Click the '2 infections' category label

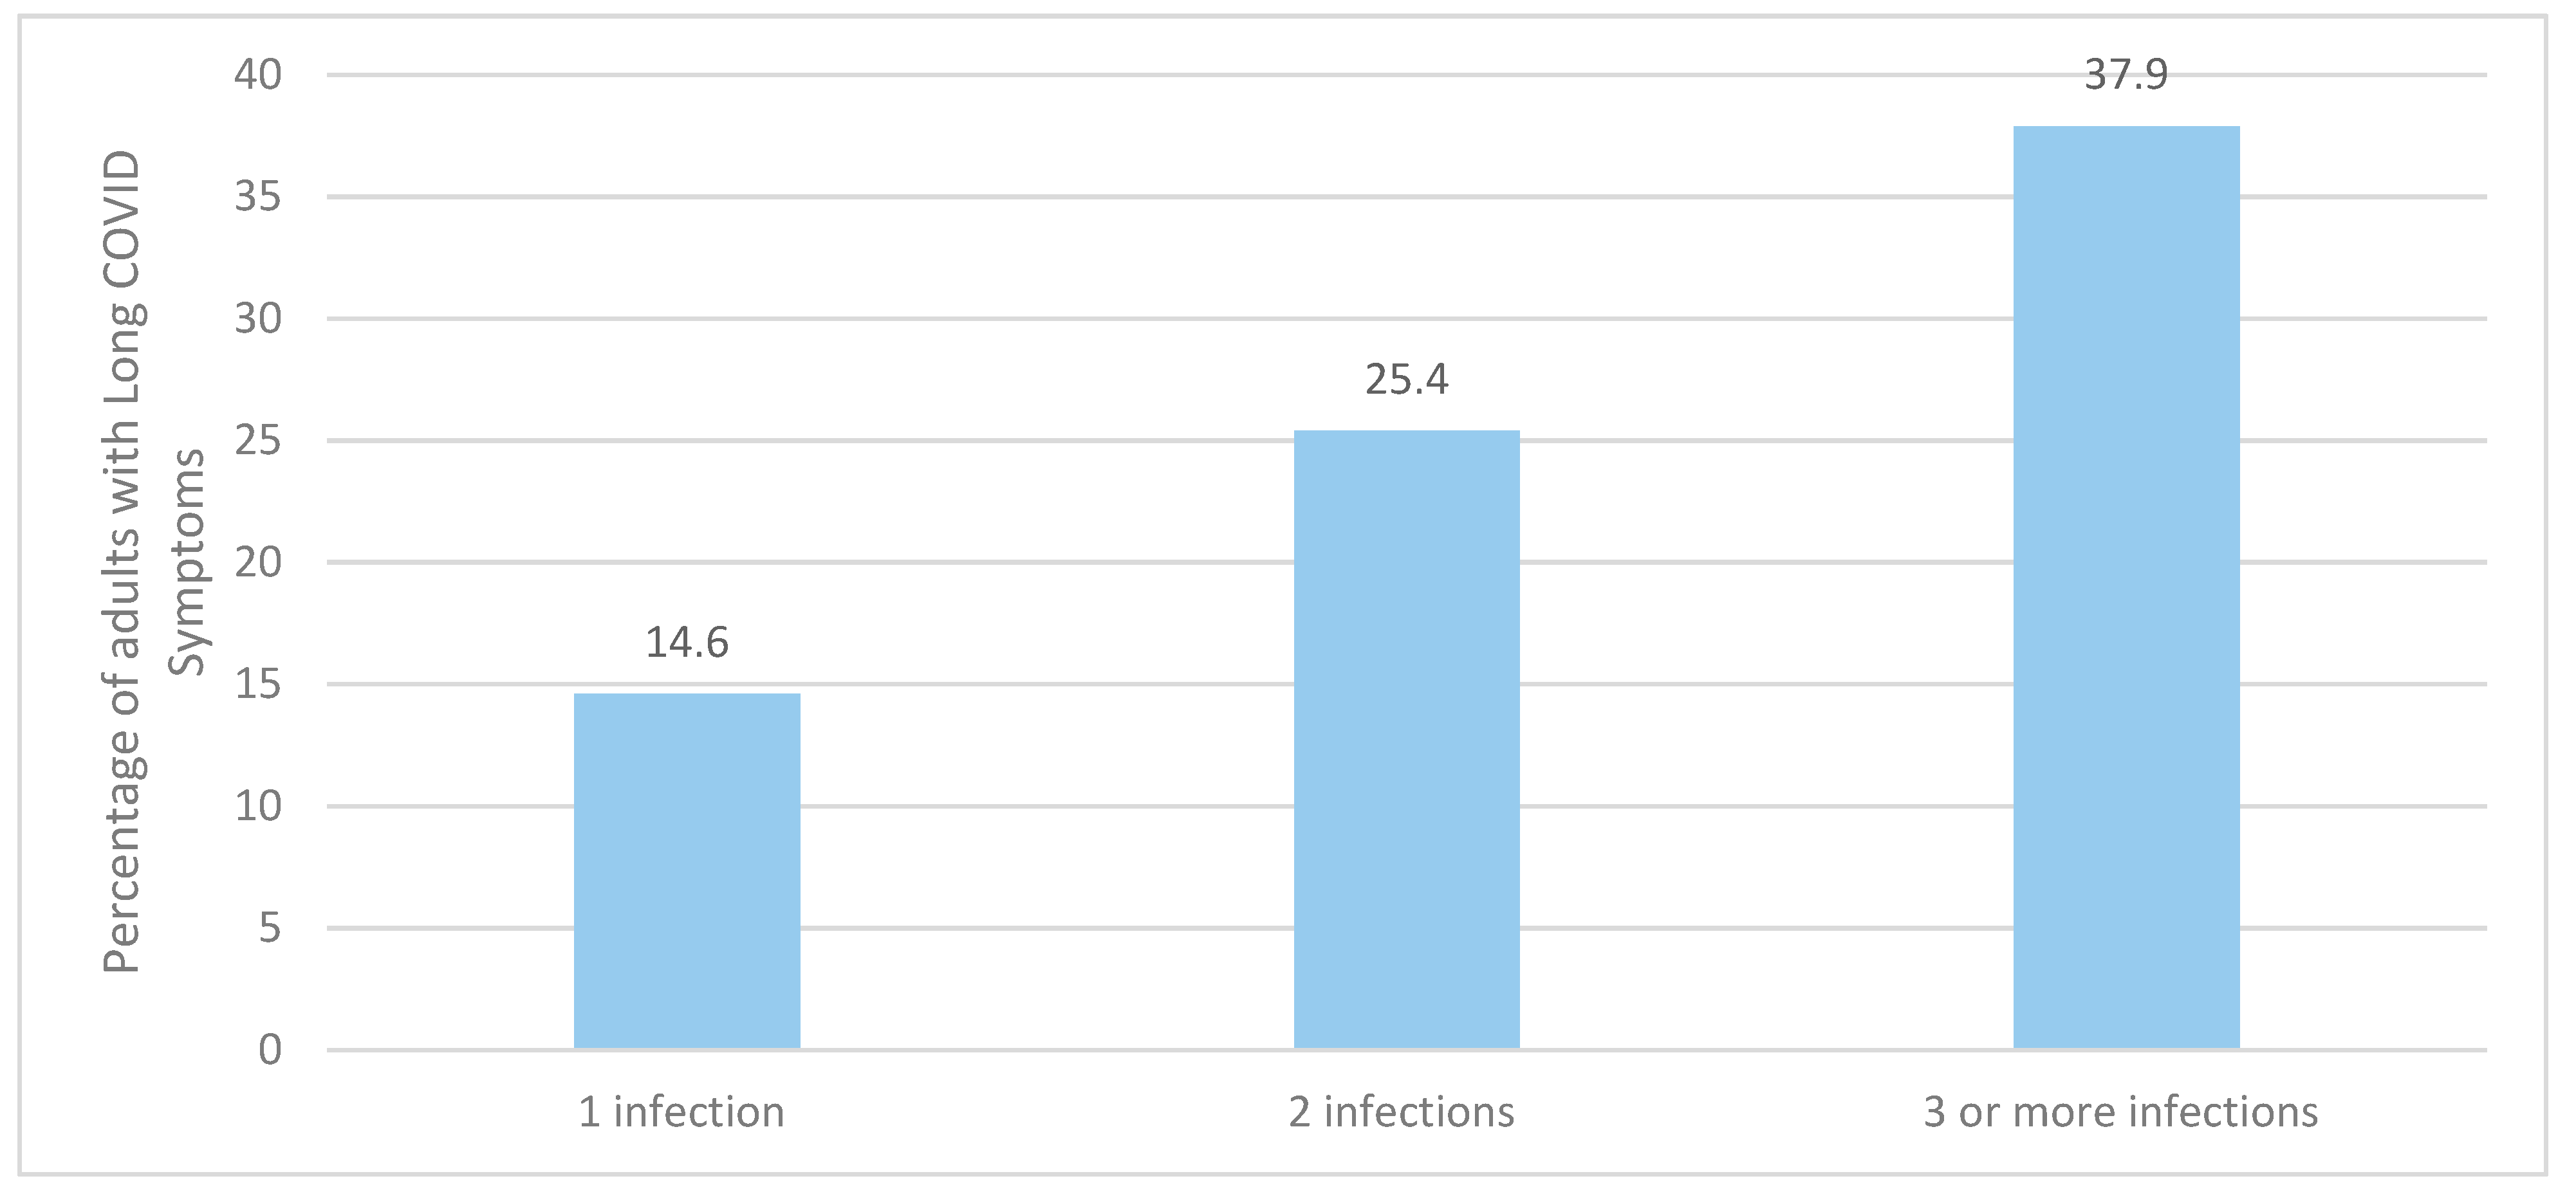click(x=1401, y=1112)
